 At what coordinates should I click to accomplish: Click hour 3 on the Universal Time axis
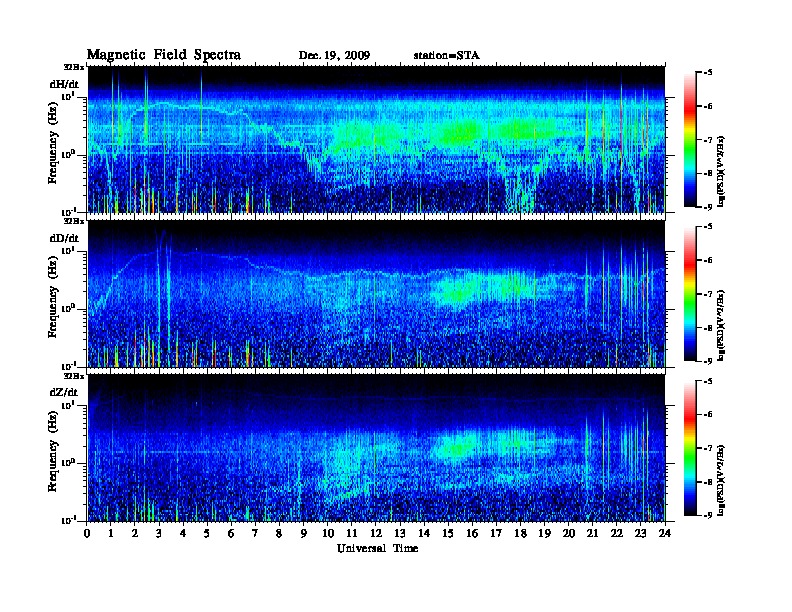[159, 533]
